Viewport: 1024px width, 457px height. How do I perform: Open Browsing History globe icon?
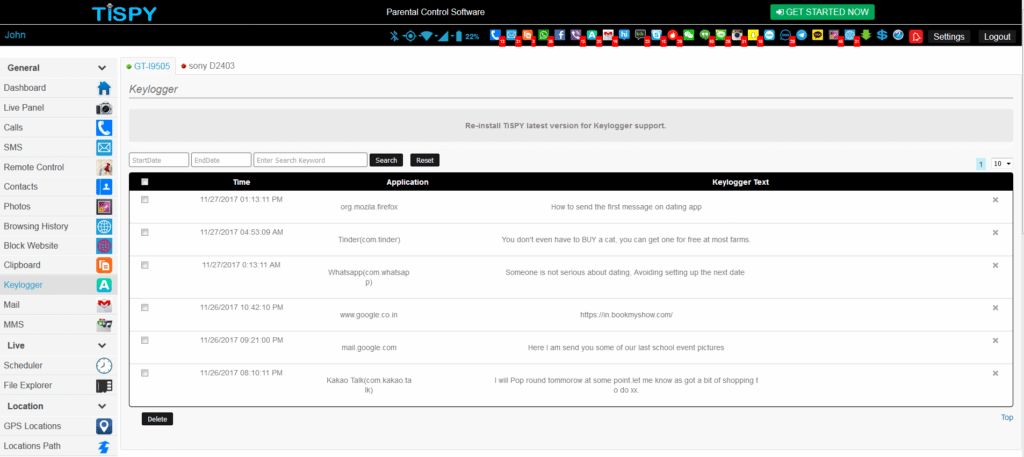click(104, 227)
